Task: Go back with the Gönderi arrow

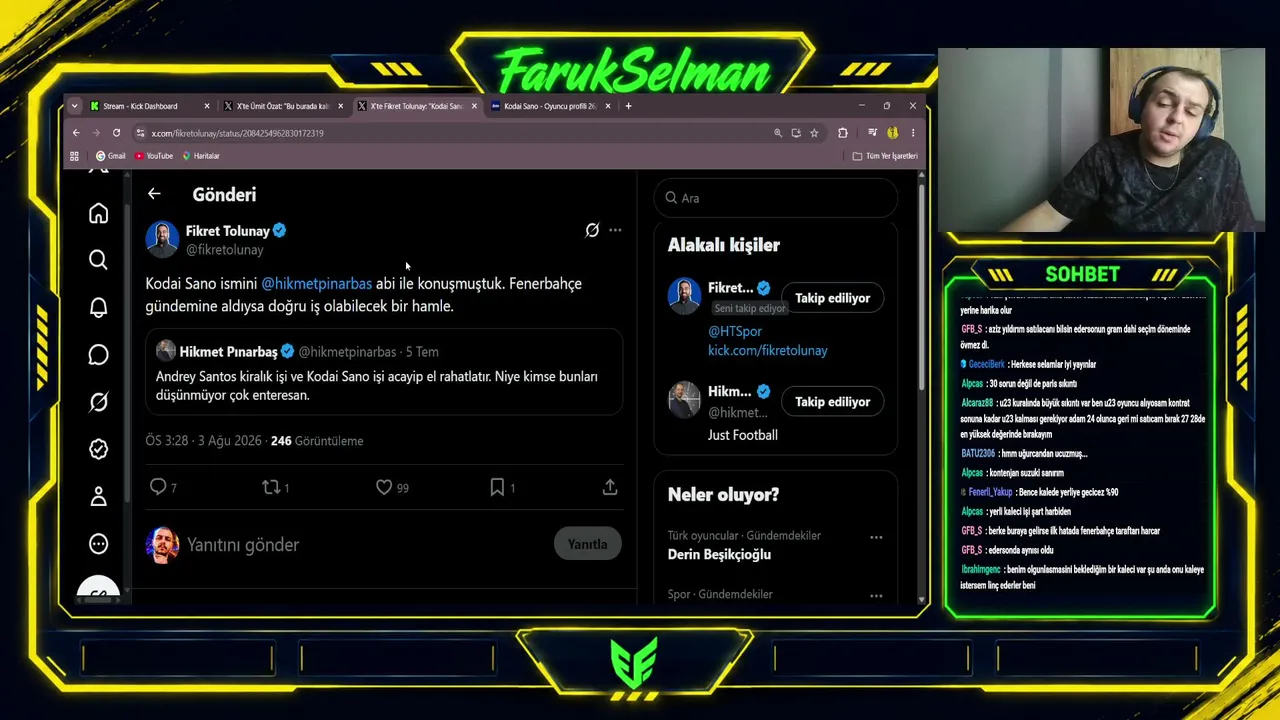Action: click(153, 194)
